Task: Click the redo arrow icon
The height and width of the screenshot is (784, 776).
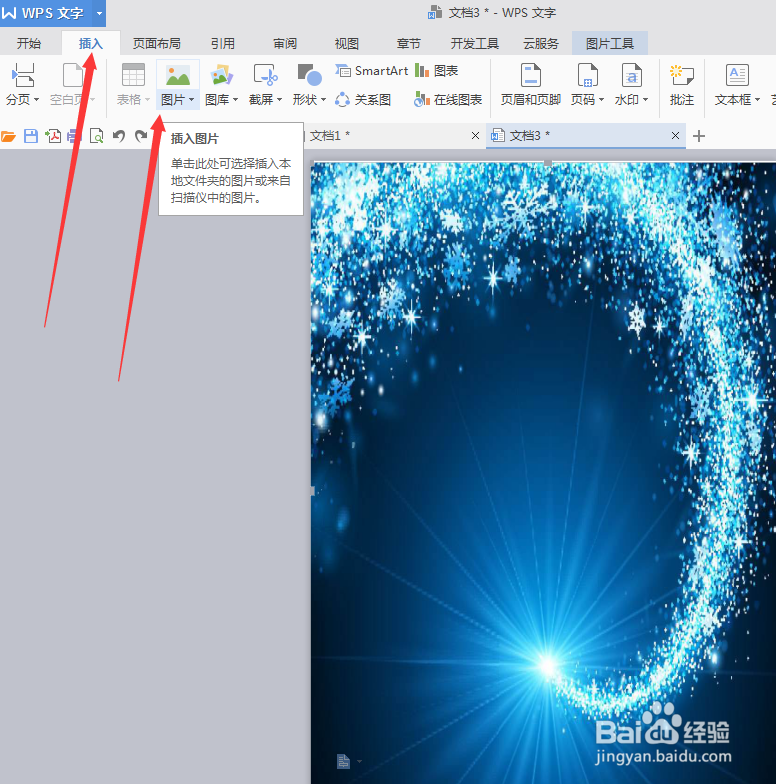Action: pyautogui.click(x=142, y=136)
